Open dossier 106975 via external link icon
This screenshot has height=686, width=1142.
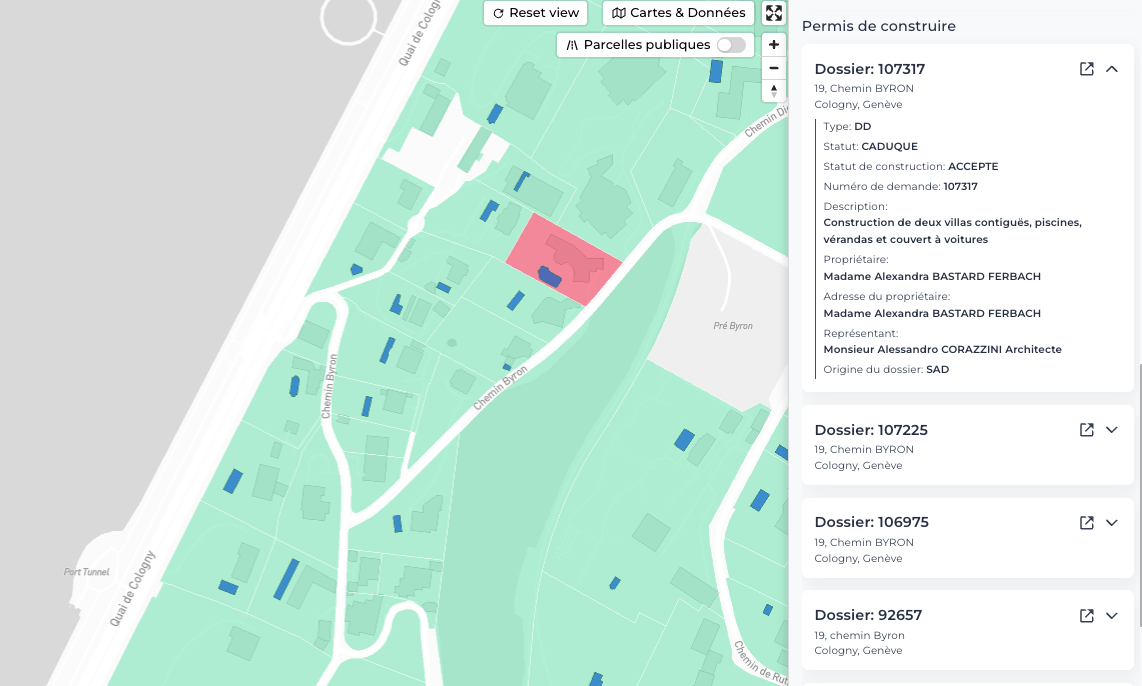pyautogui.click(x=1086, y=522)
